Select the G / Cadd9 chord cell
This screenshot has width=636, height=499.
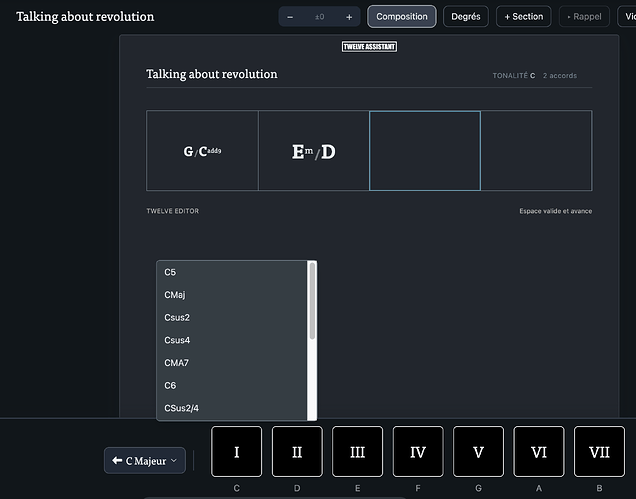[x=202, y=151]
